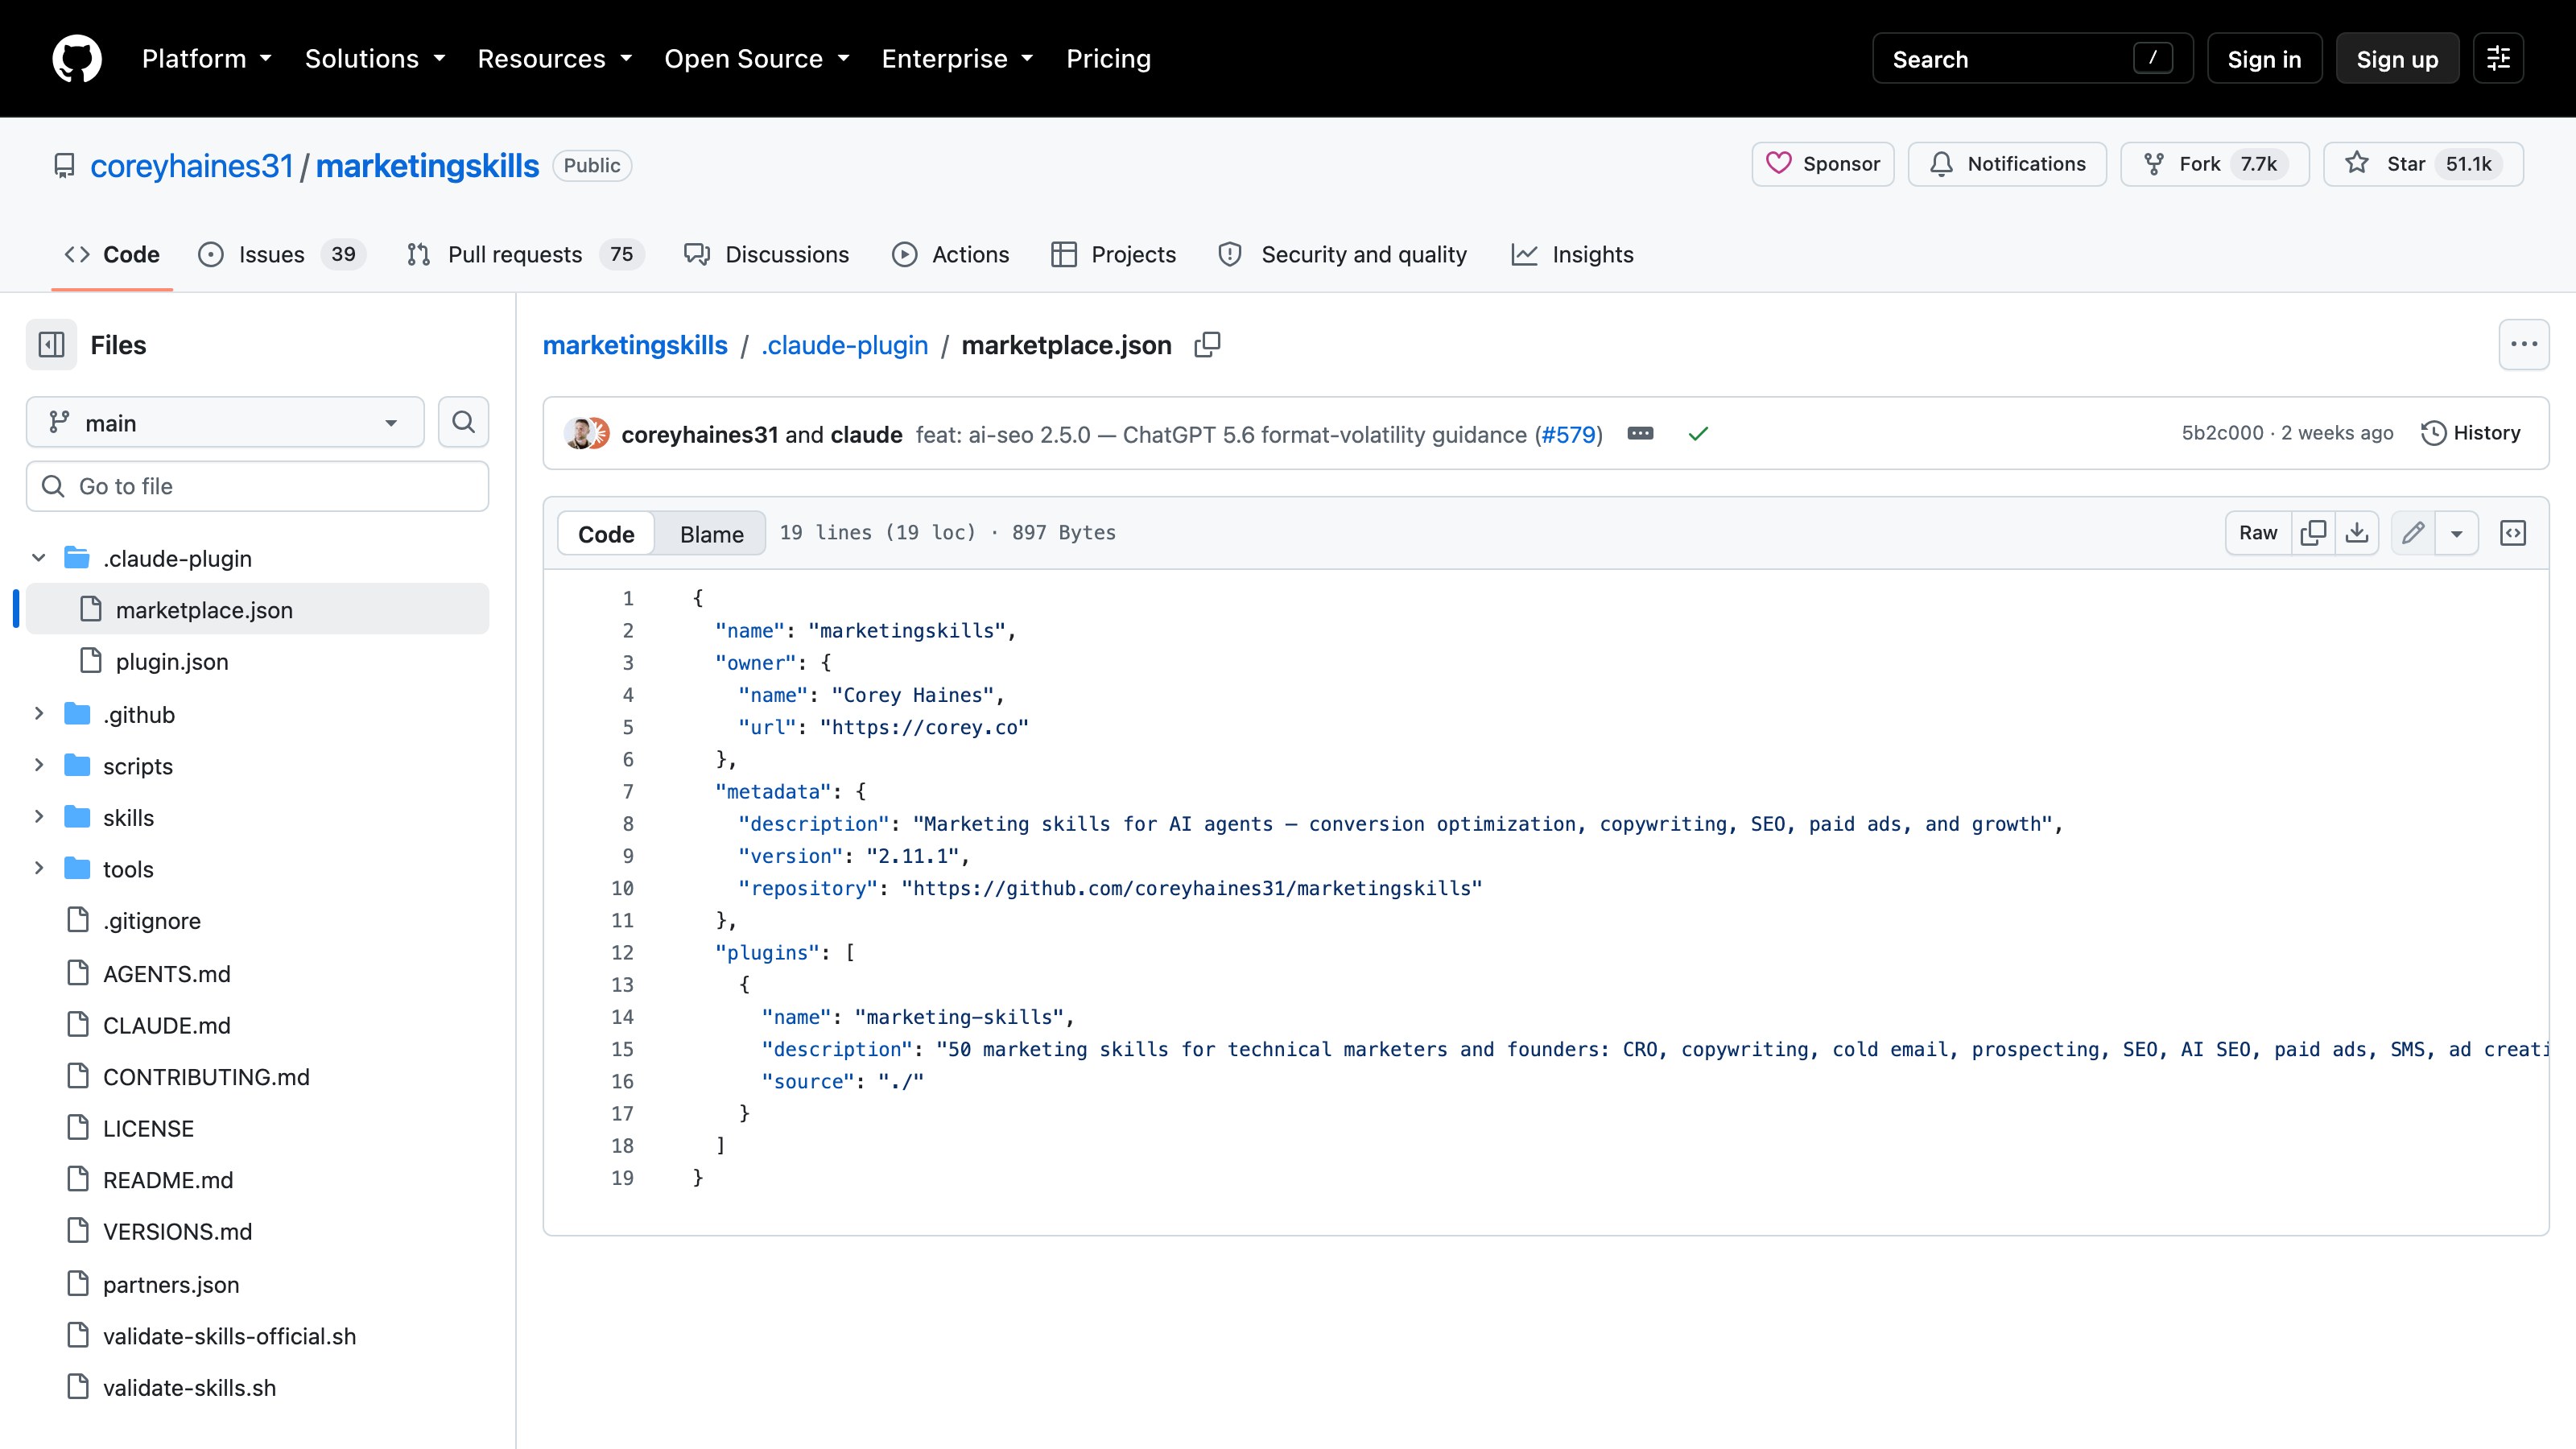Open Notifications bell for this repository
2576x1449 pixels.
(x=2007, y=164)
